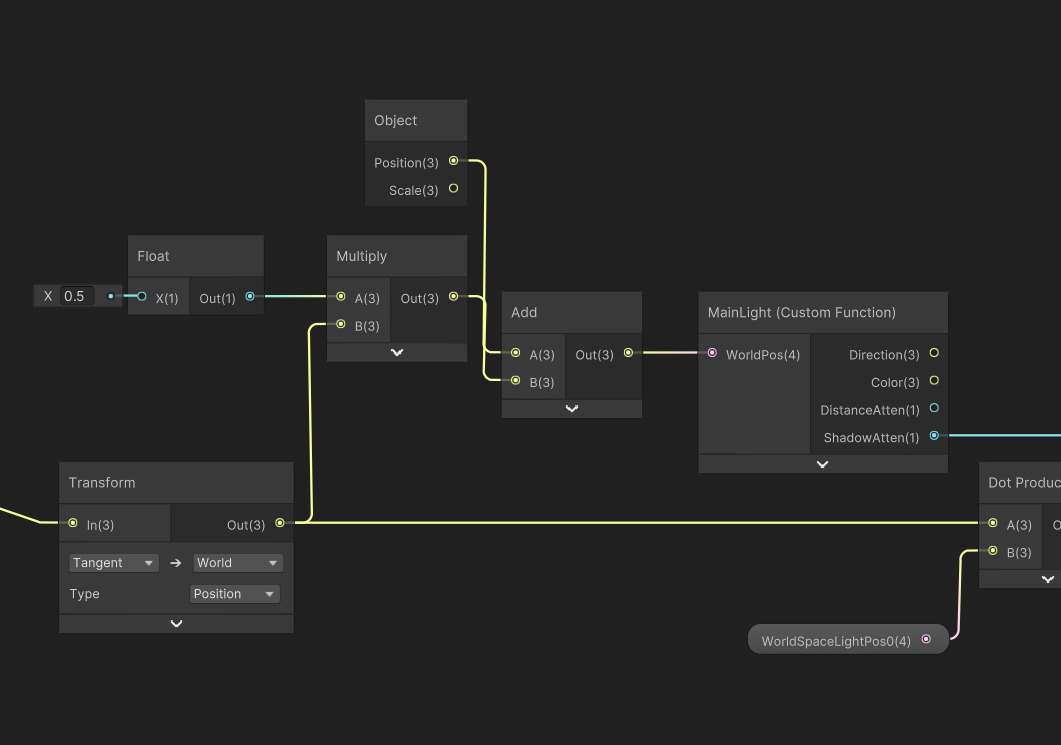Expand the Multiply node's bottom chevron

point(396,352)
